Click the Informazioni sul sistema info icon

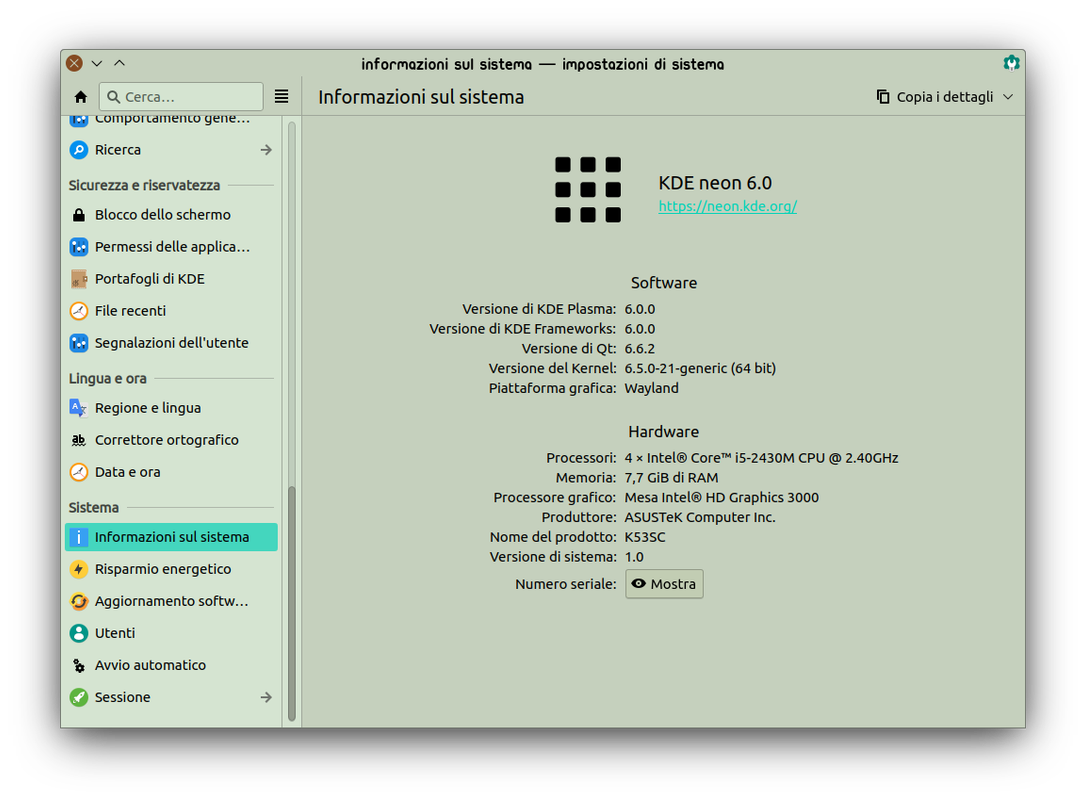79,537
